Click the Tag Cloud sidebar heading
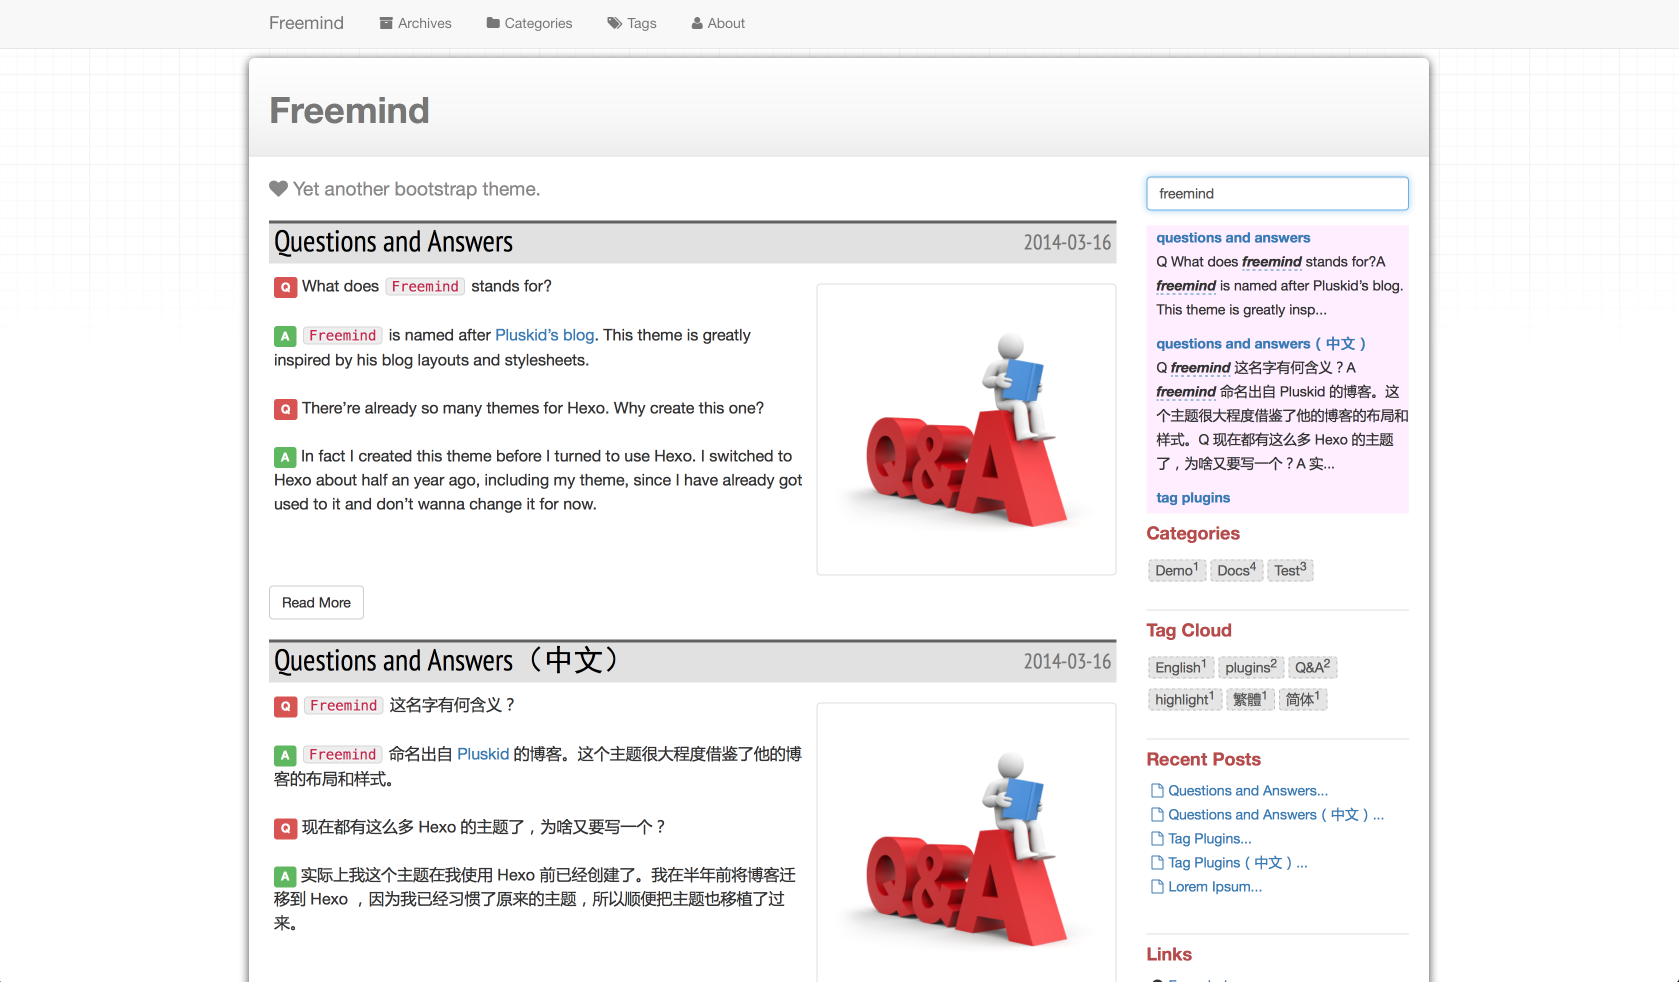Screen dimensions: 1679x982 click(x=1189, y=631)
